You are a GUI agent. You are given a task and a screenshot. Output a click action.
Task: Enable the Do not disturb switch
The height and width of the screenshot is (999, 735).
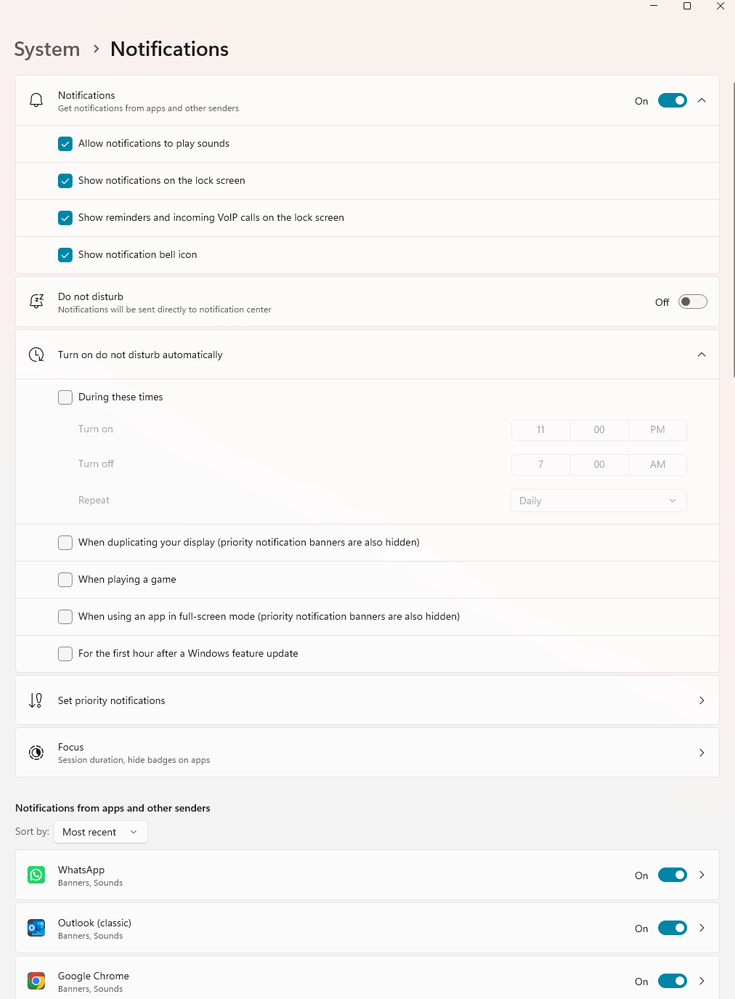pyautogui.click(x=692, y=302)
